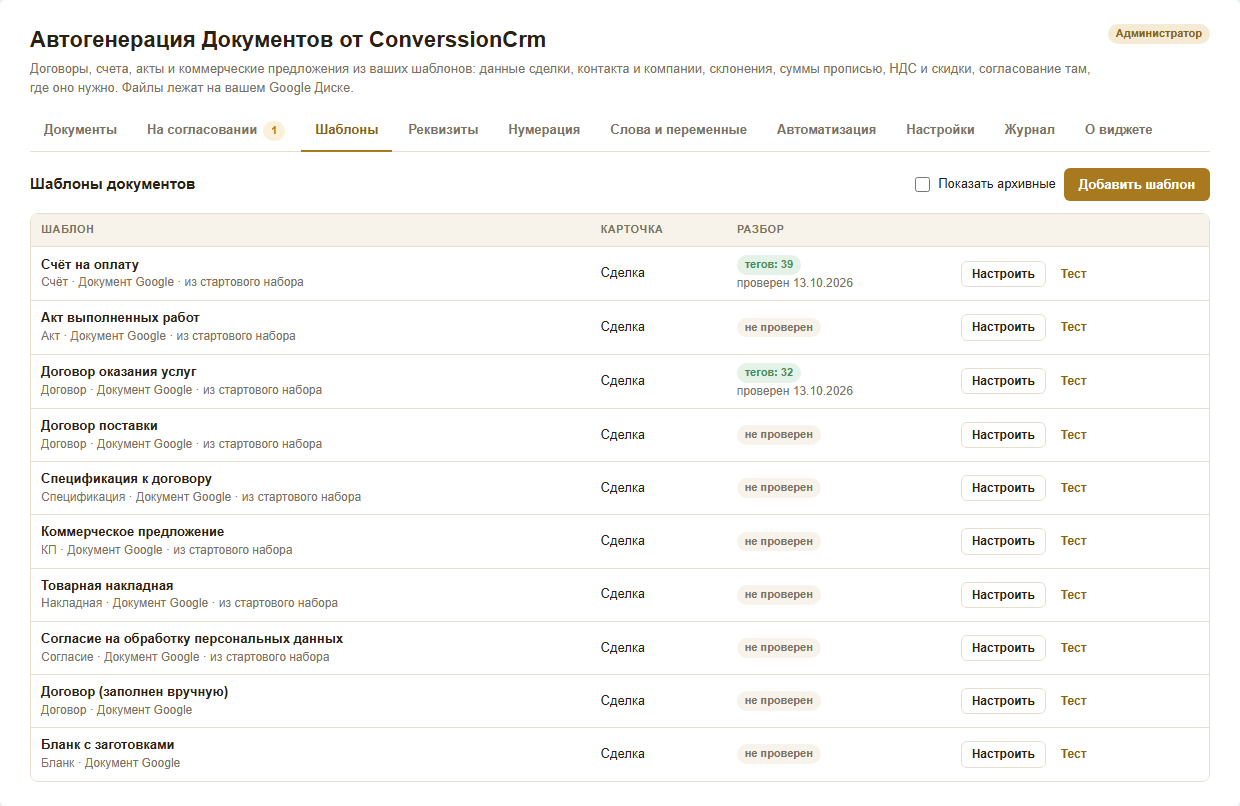The width and height of the screenshot is (1240, 806).
Task: Show the "О виджете" tab
Action: pos(1118,130)
